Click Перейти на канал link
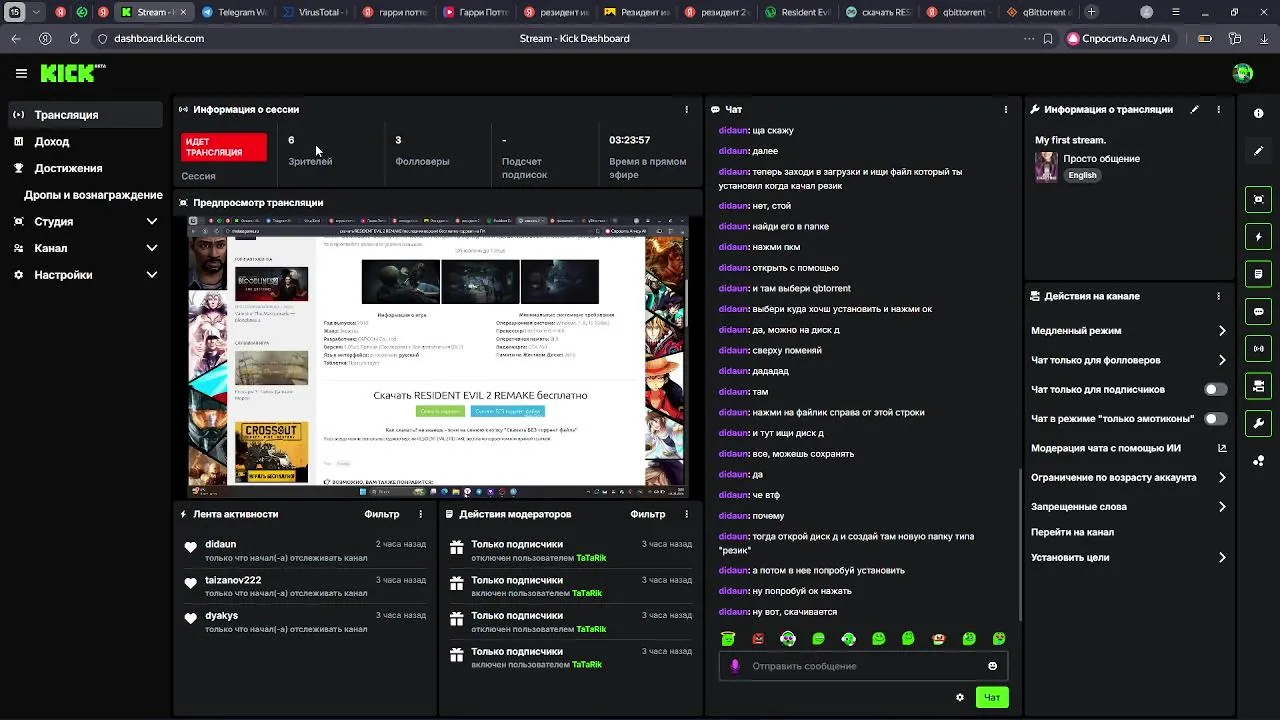1280x720 pixels. [x=1072, y=532]
